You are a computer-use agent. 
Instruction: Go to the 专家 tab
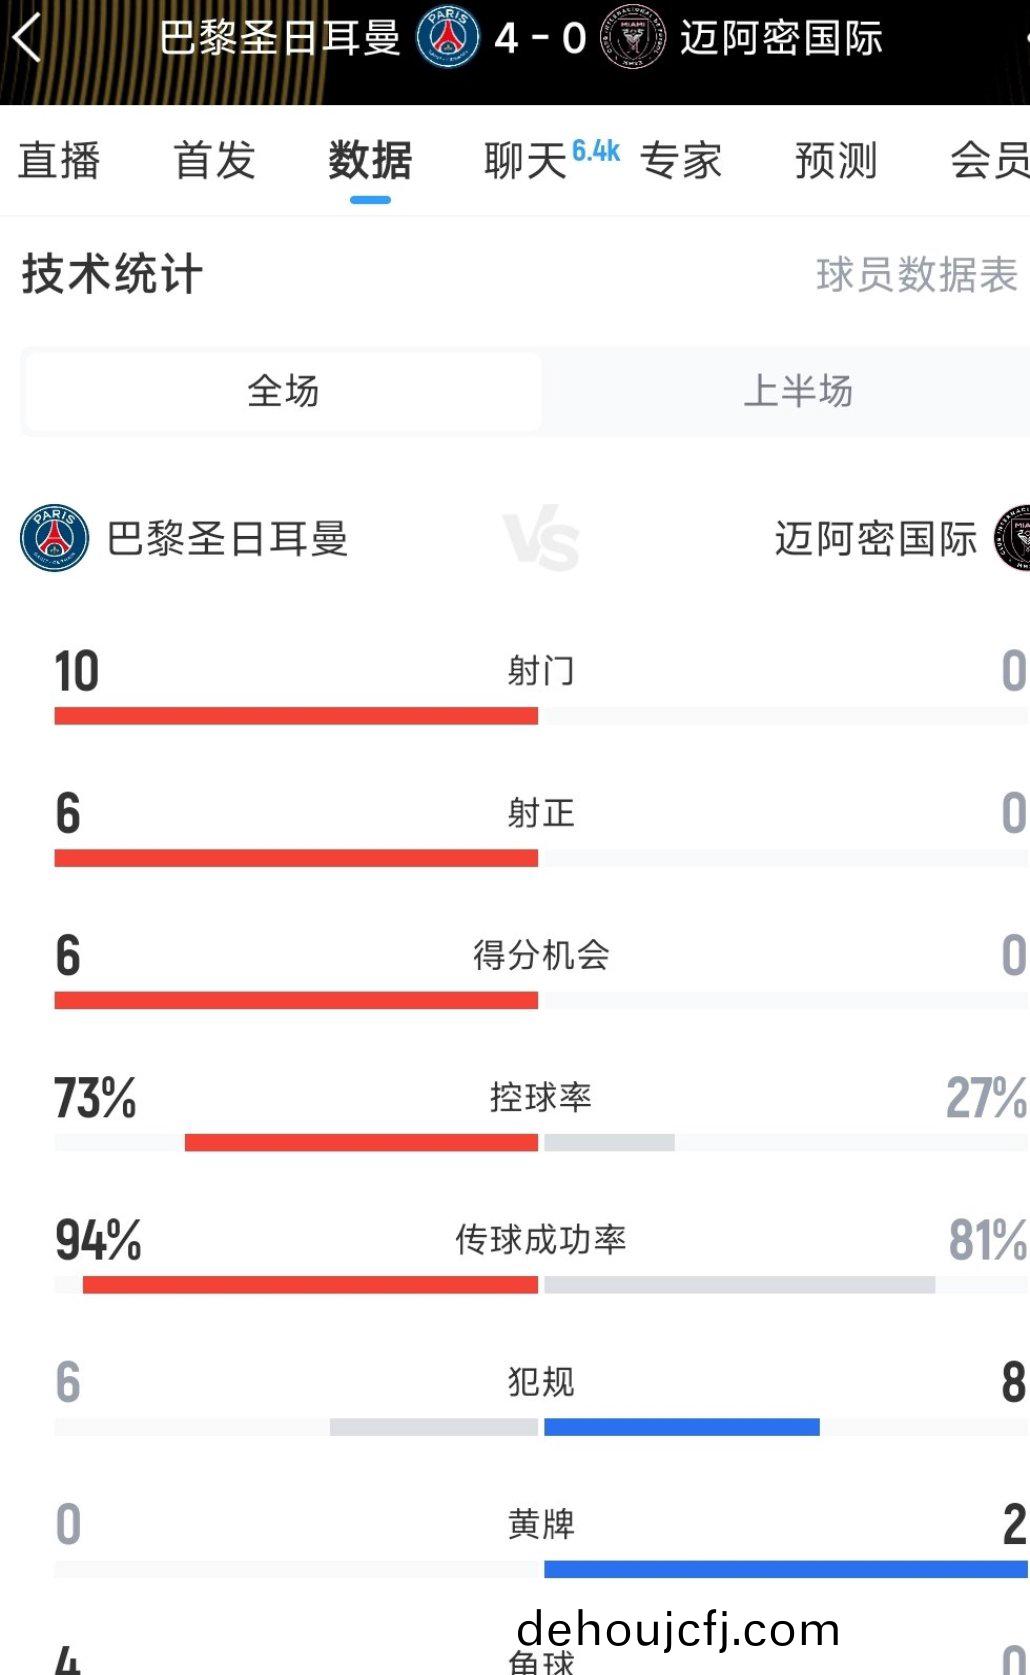(681, 161)
